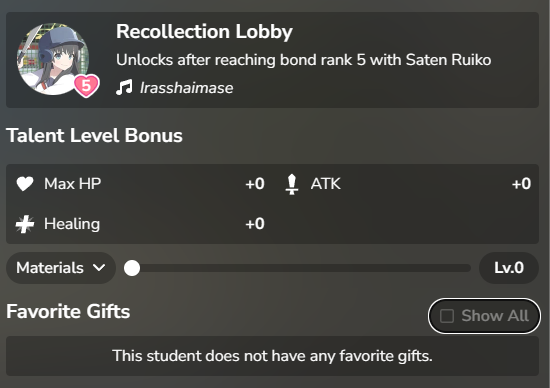The image size is (550, 388).
Task: Click the Lv.0 level indicator
Action: tap(509, 268)
